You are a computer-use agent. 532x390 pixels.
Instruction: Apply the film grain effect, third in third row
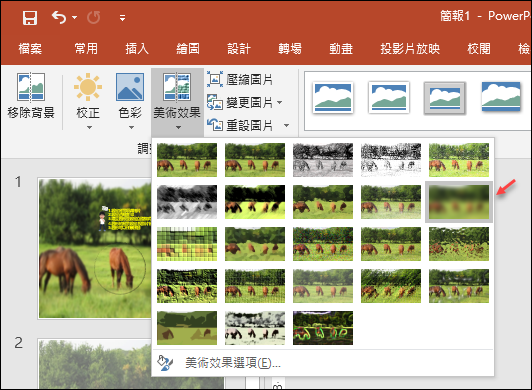(x=323, y=244)
